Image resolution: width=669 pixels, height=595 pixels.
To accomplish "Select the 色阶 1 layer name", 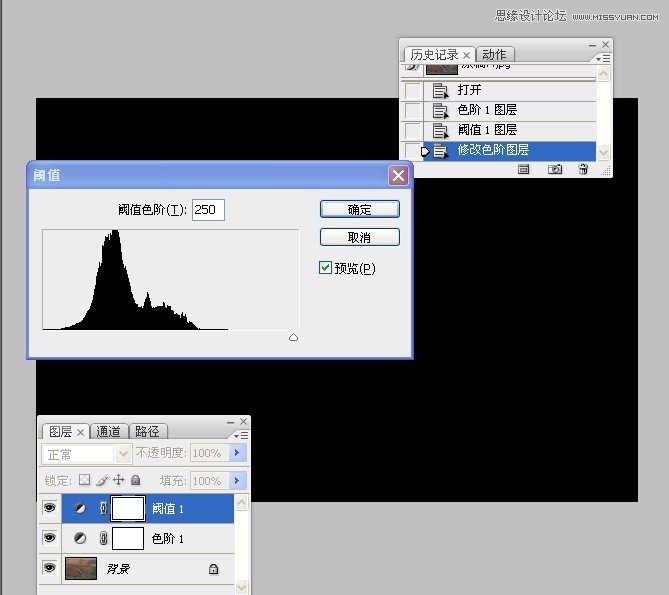I will [x=168, y=539].
